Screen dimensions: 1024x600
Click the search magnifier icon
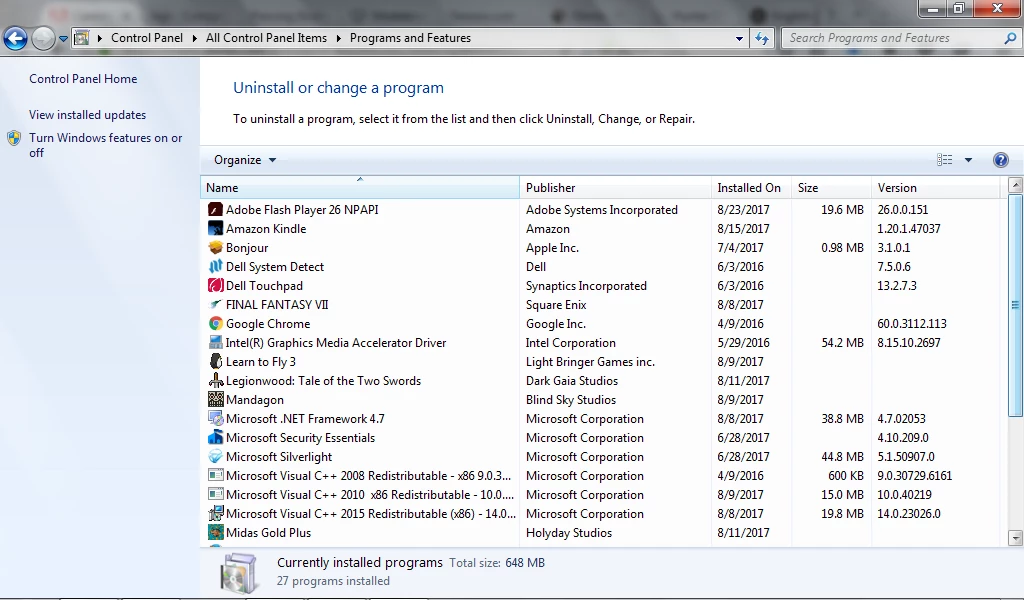click(x=1010, y=39)
